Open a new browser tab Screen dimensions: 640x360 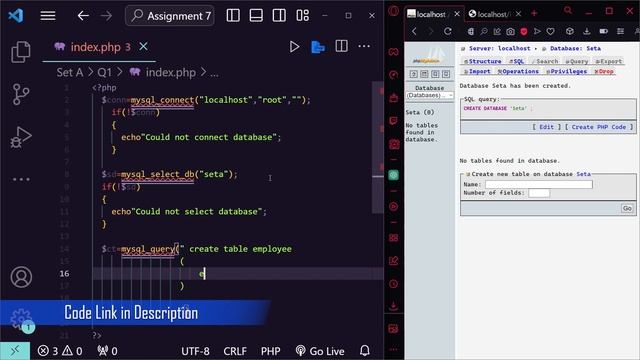[x=534, y=13]
